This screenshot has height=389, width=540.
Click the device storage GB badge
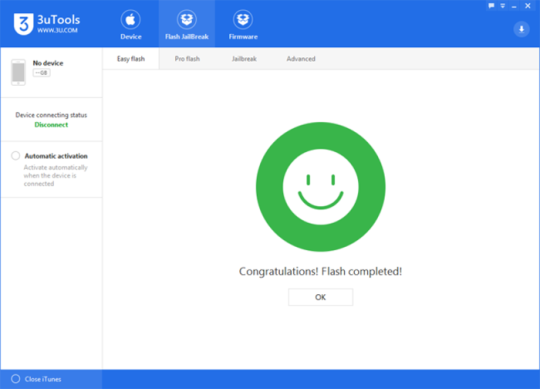42,73
